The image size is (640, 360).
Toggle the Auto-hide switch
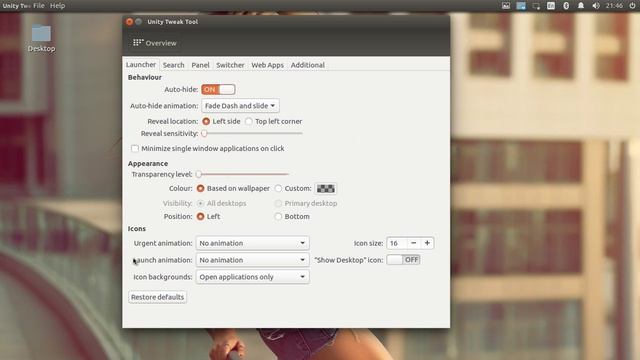[x=218, y=89]
